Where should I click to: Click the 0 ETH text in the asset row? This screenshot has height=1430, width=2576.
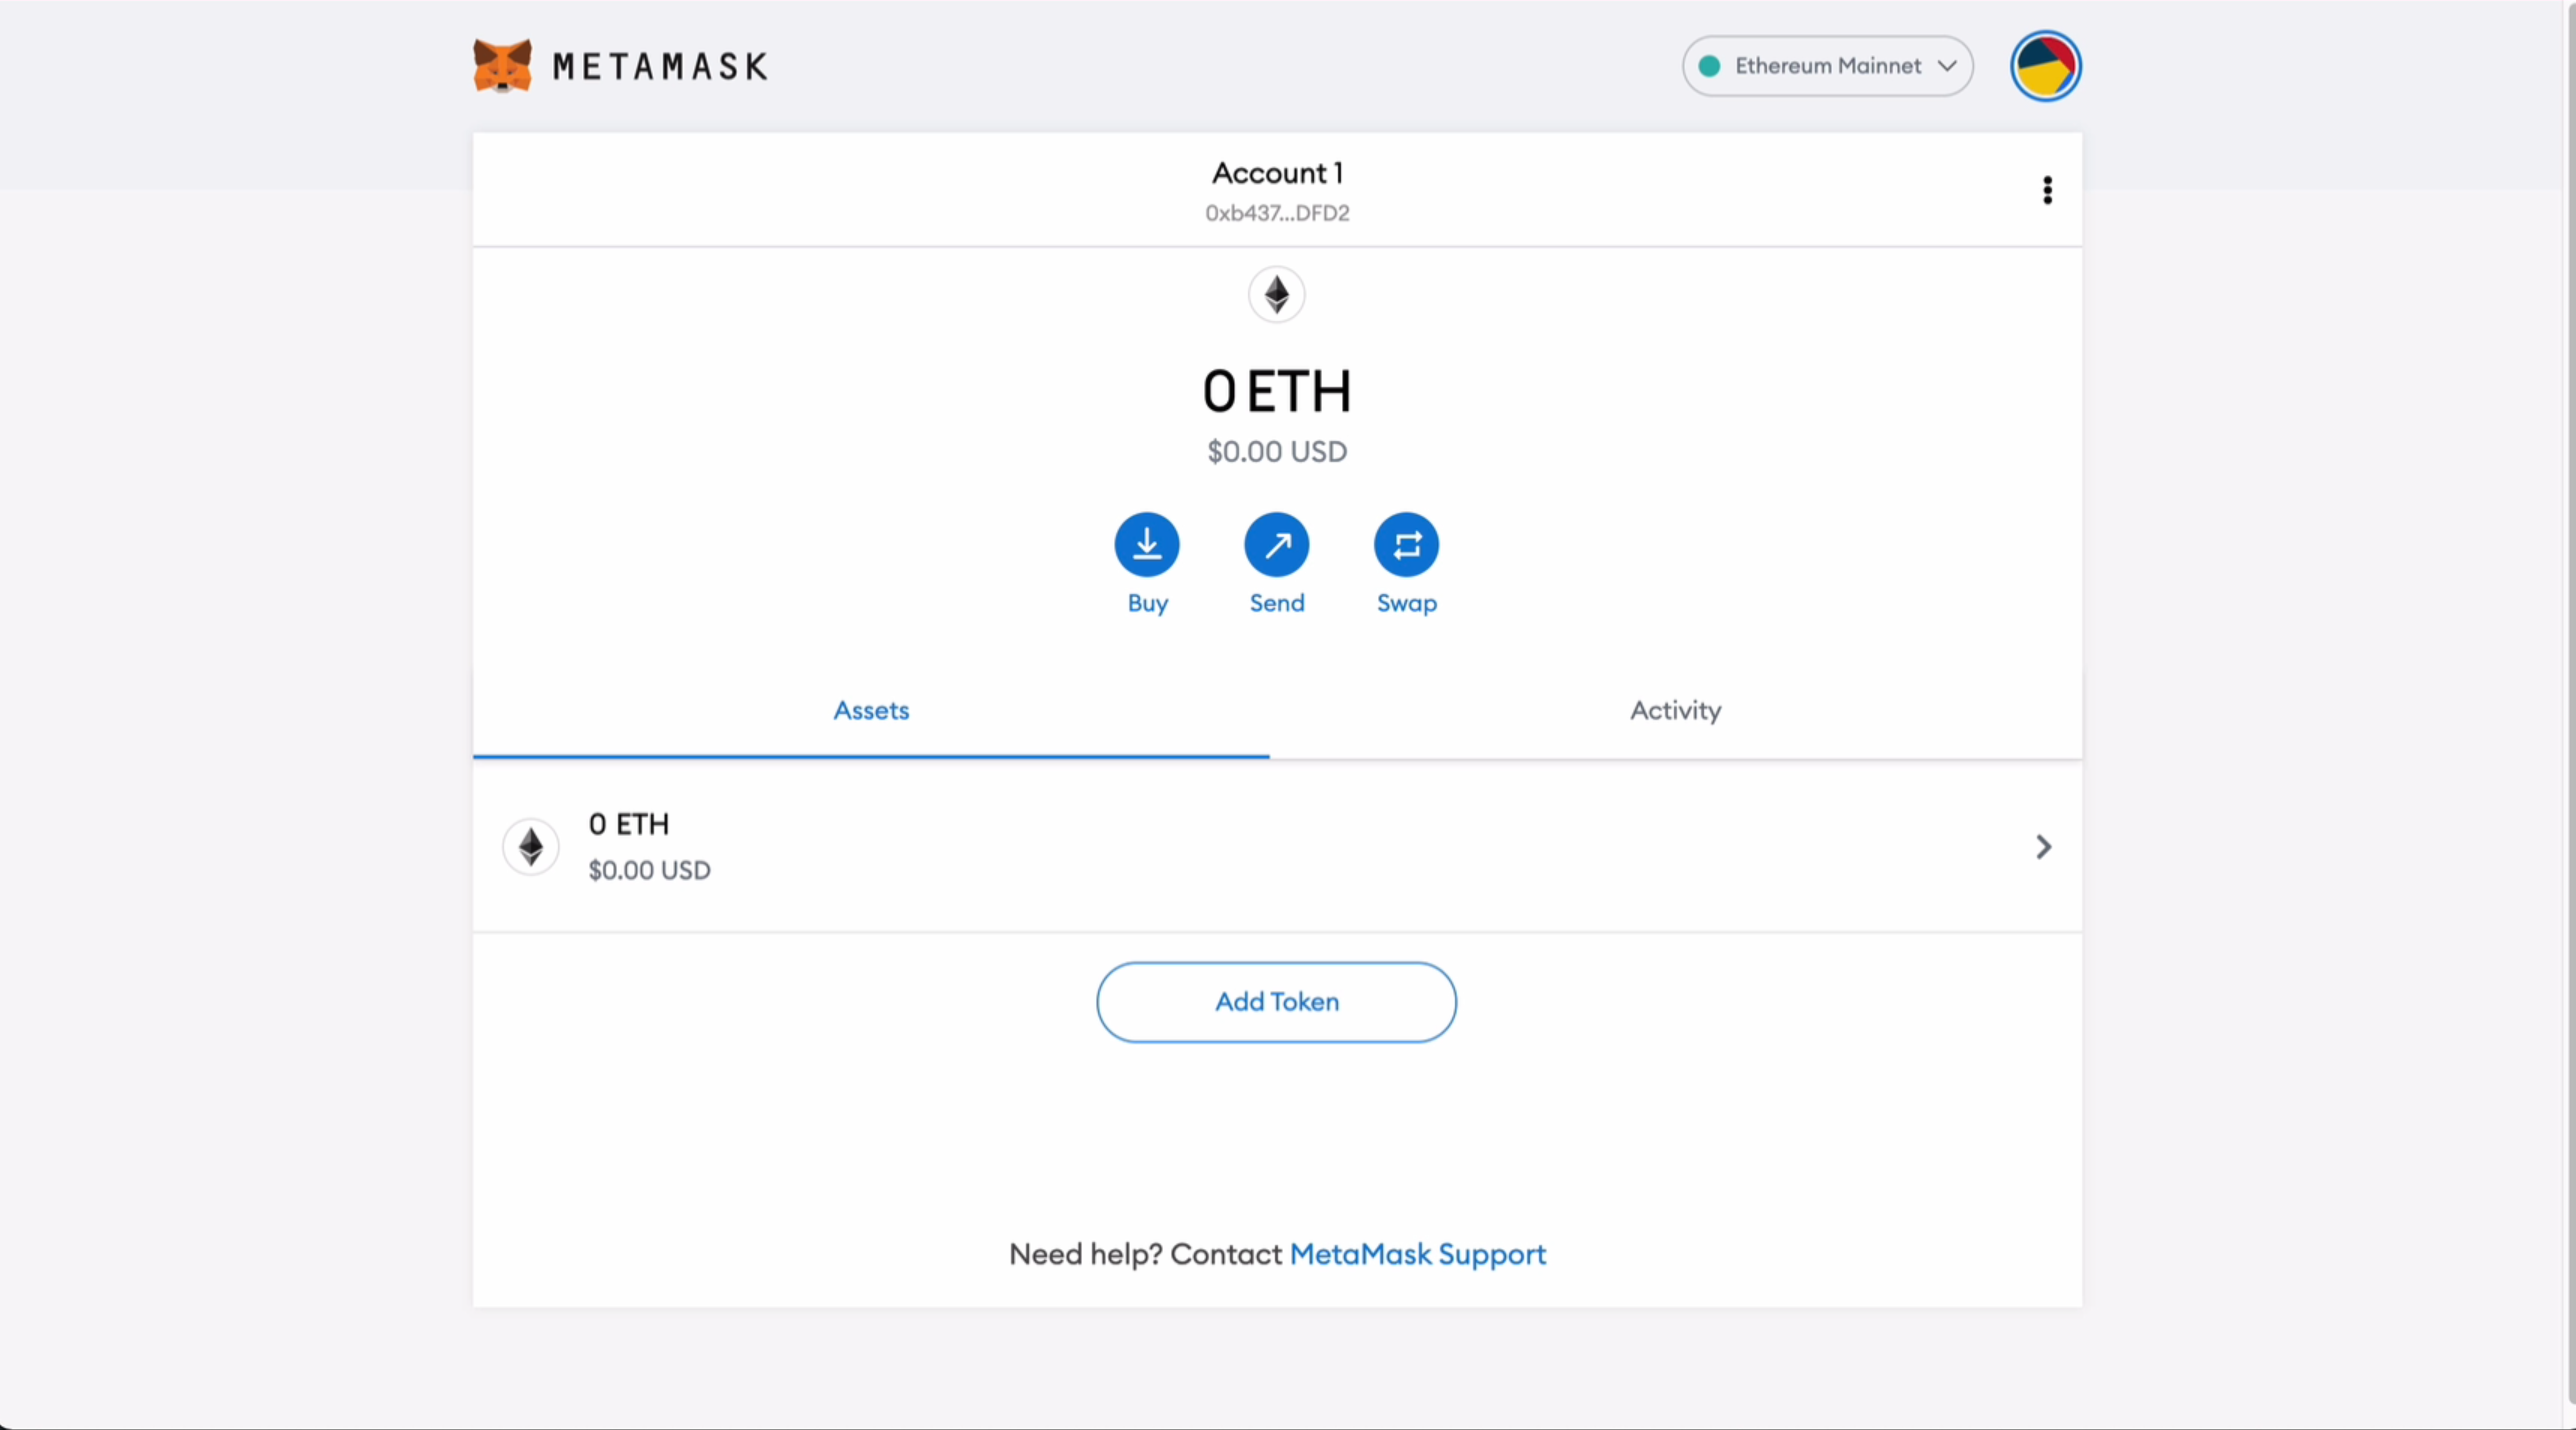pos(628,824)
